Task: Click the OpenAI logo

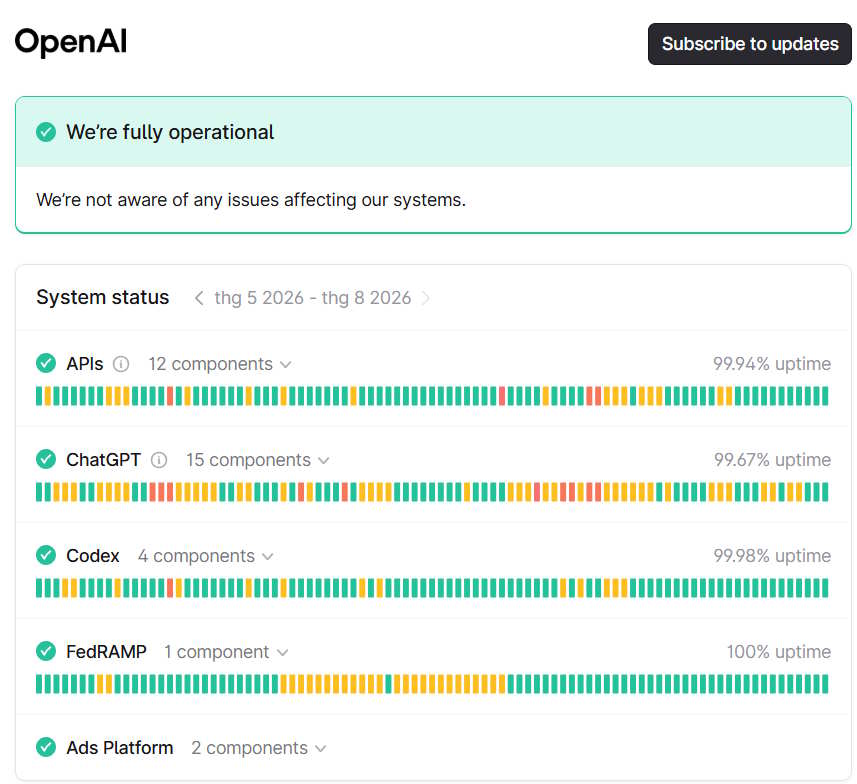Action: [71, 42]
